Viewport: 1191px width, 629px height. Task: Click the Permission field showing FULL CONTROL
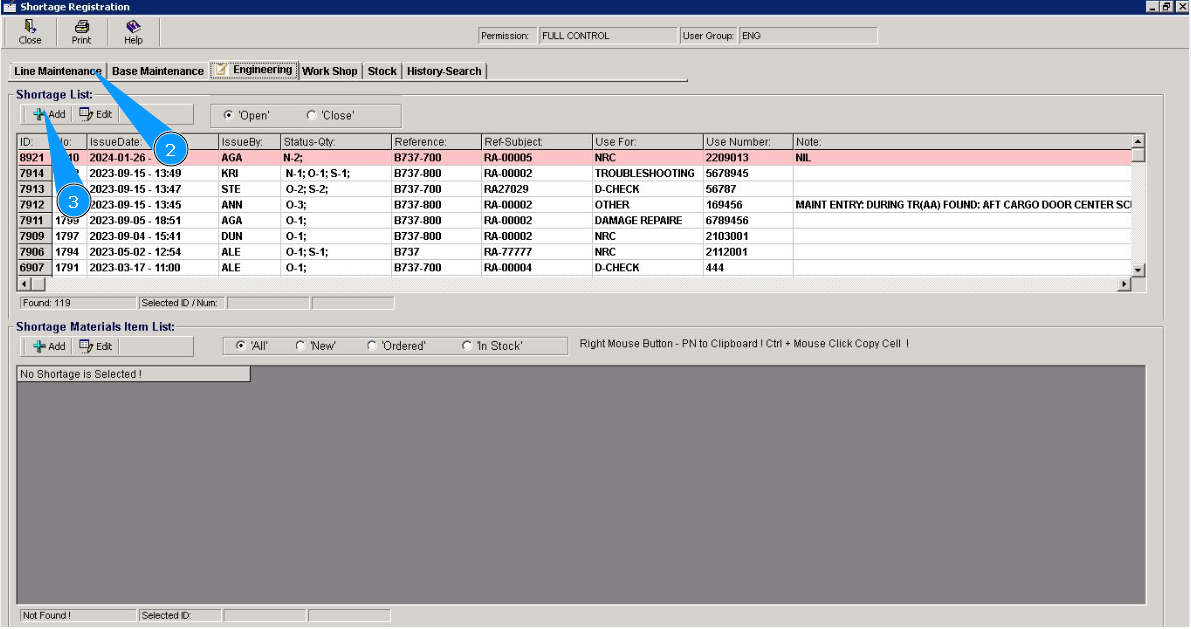608,36
